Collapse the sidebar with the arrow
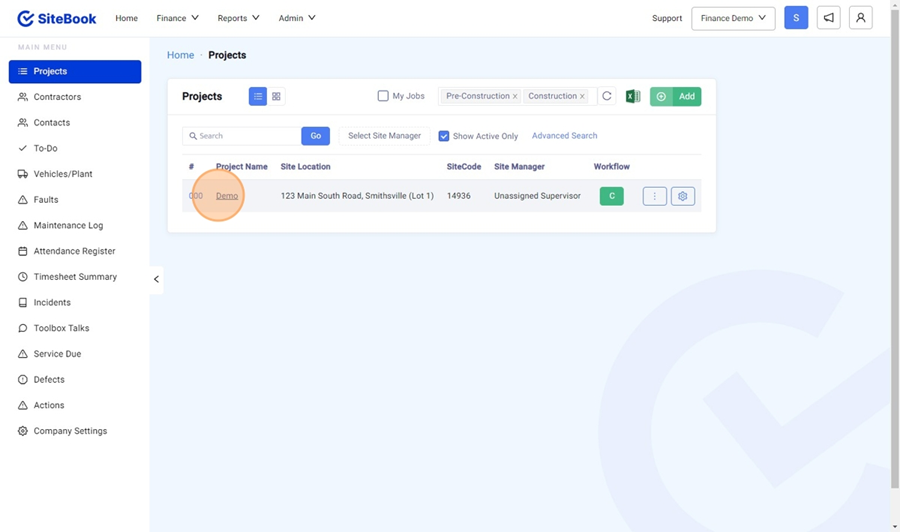 pos(156,279)
